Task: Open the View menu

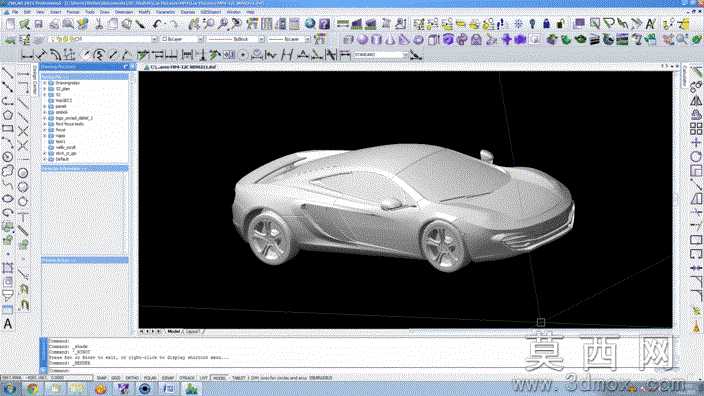Action: 40,12
